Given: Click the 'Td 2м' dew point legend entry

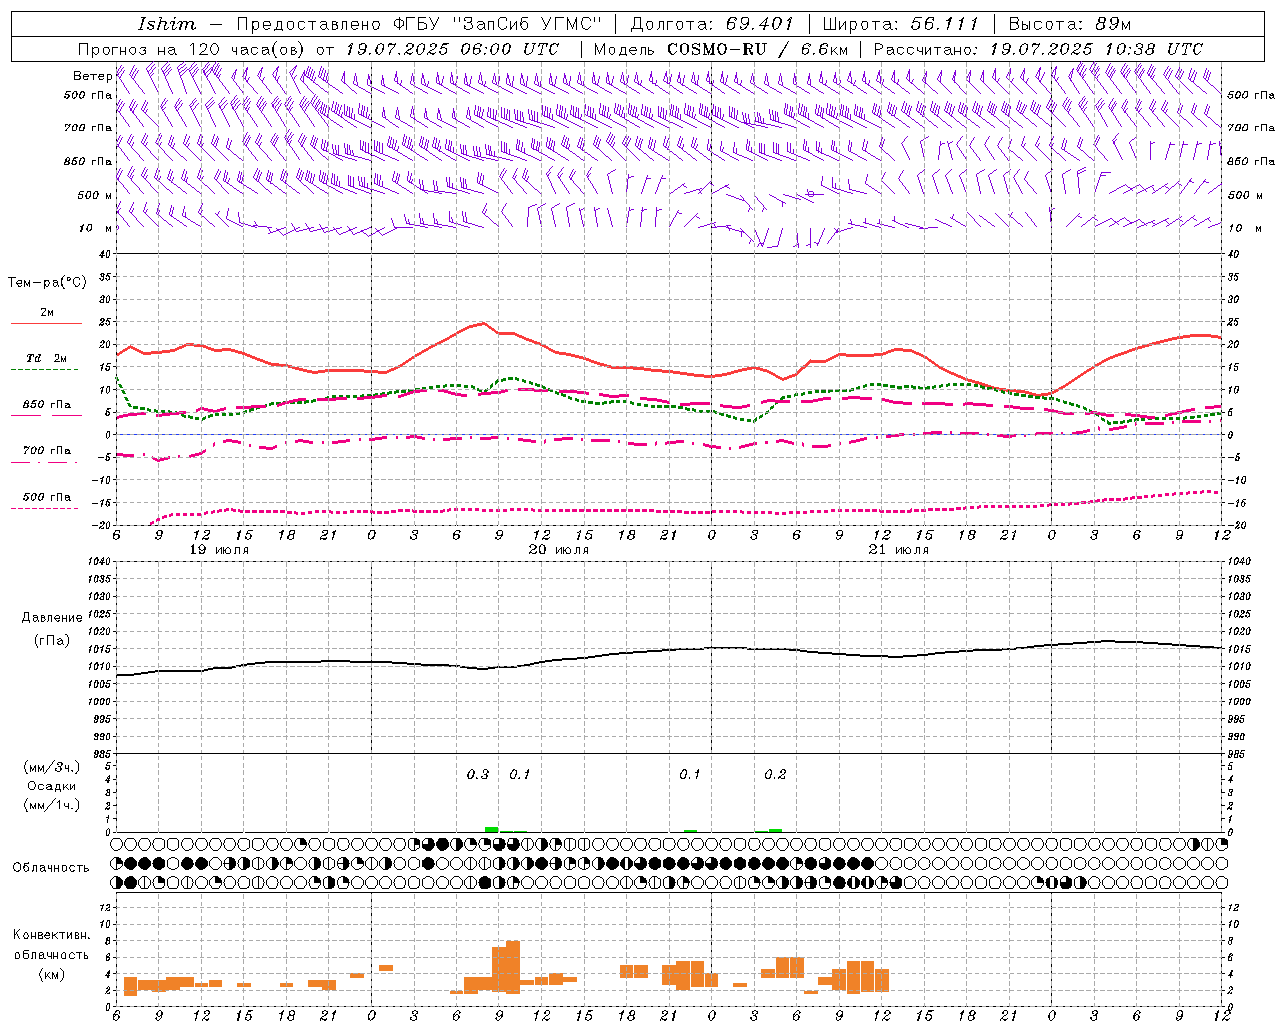Looking at the screenshot, I should (x=47, y=358).
